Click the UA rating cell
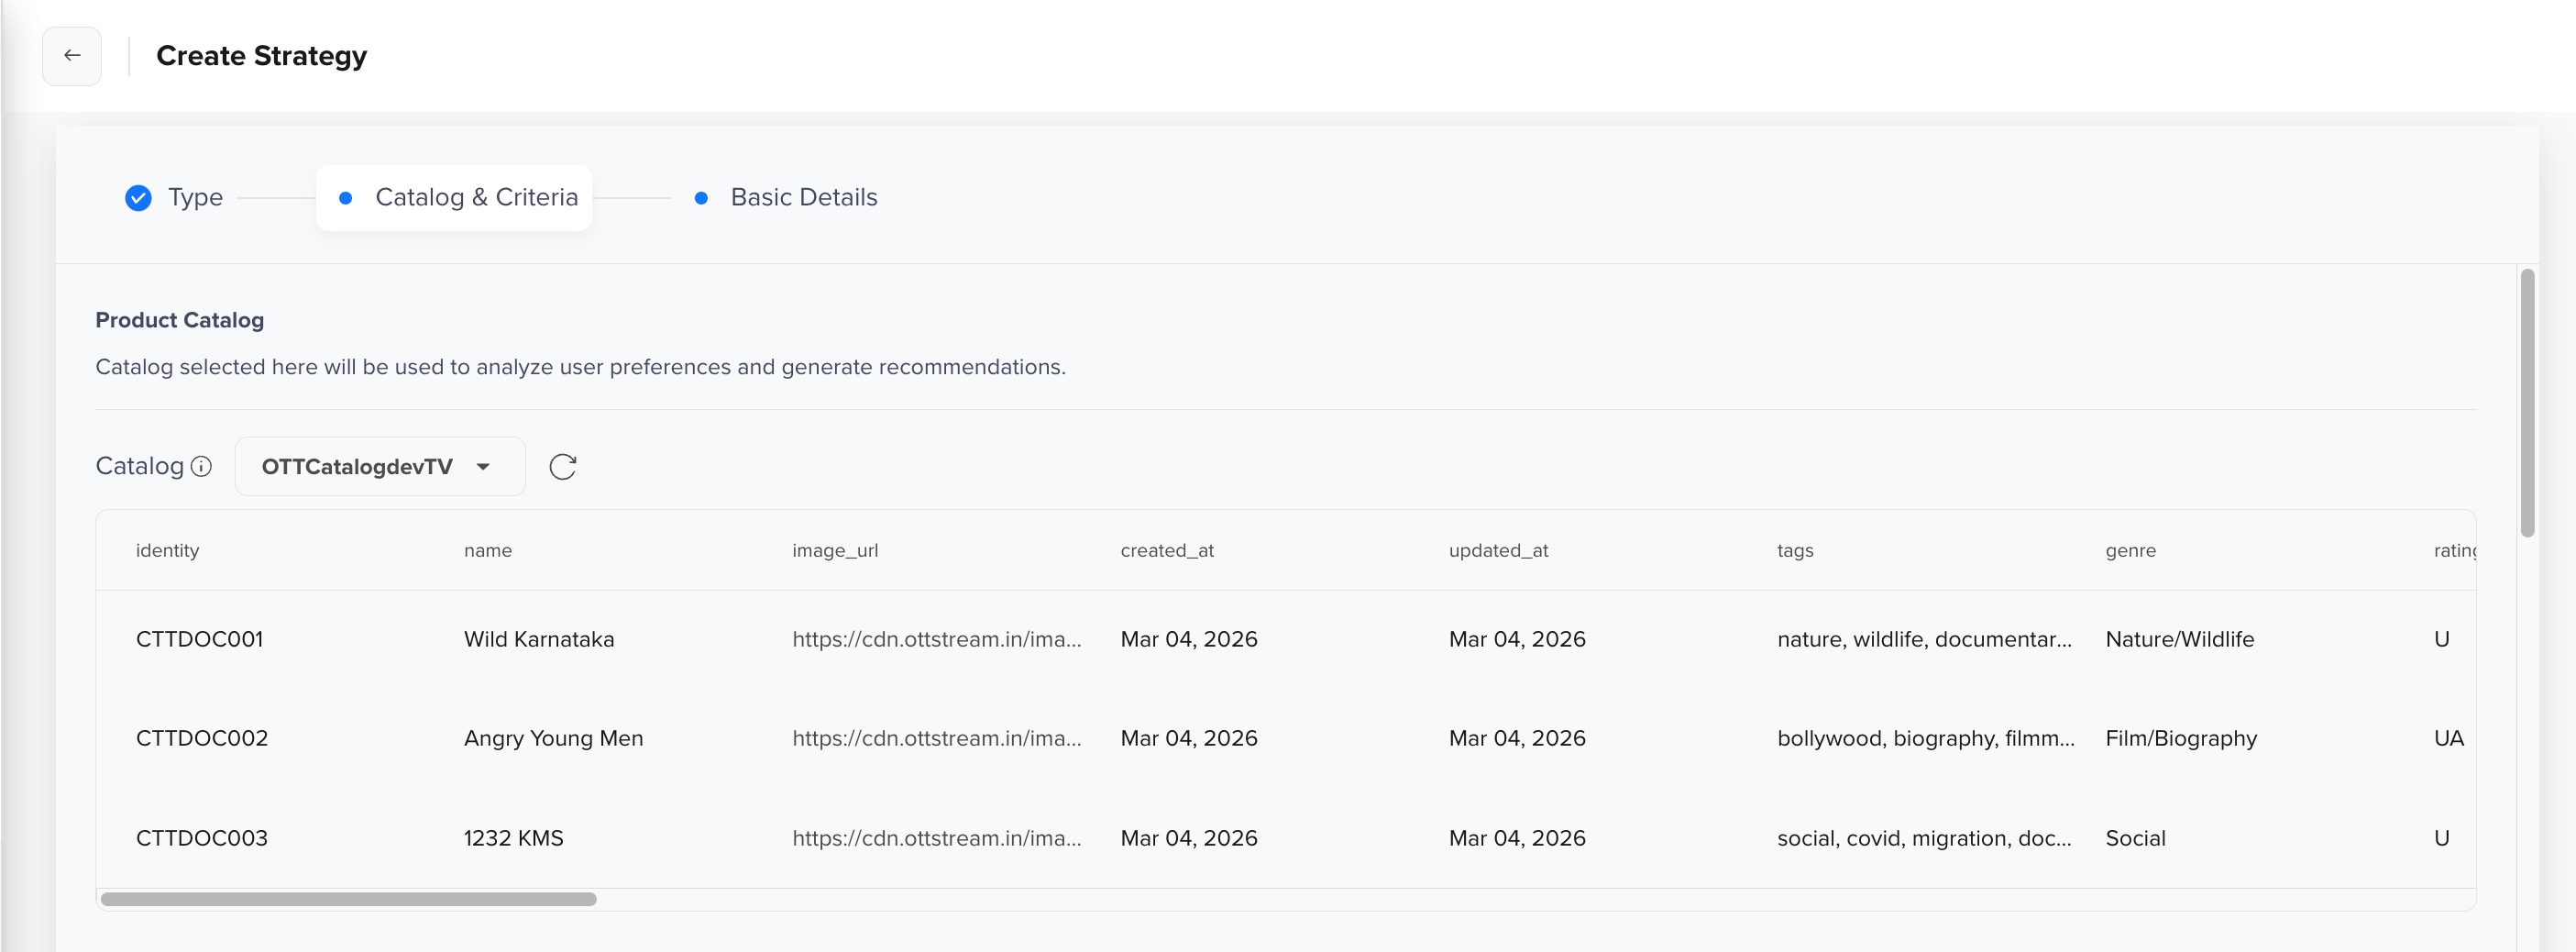The height and width of the screenshot is (952, 2576). coord(2449,739)
